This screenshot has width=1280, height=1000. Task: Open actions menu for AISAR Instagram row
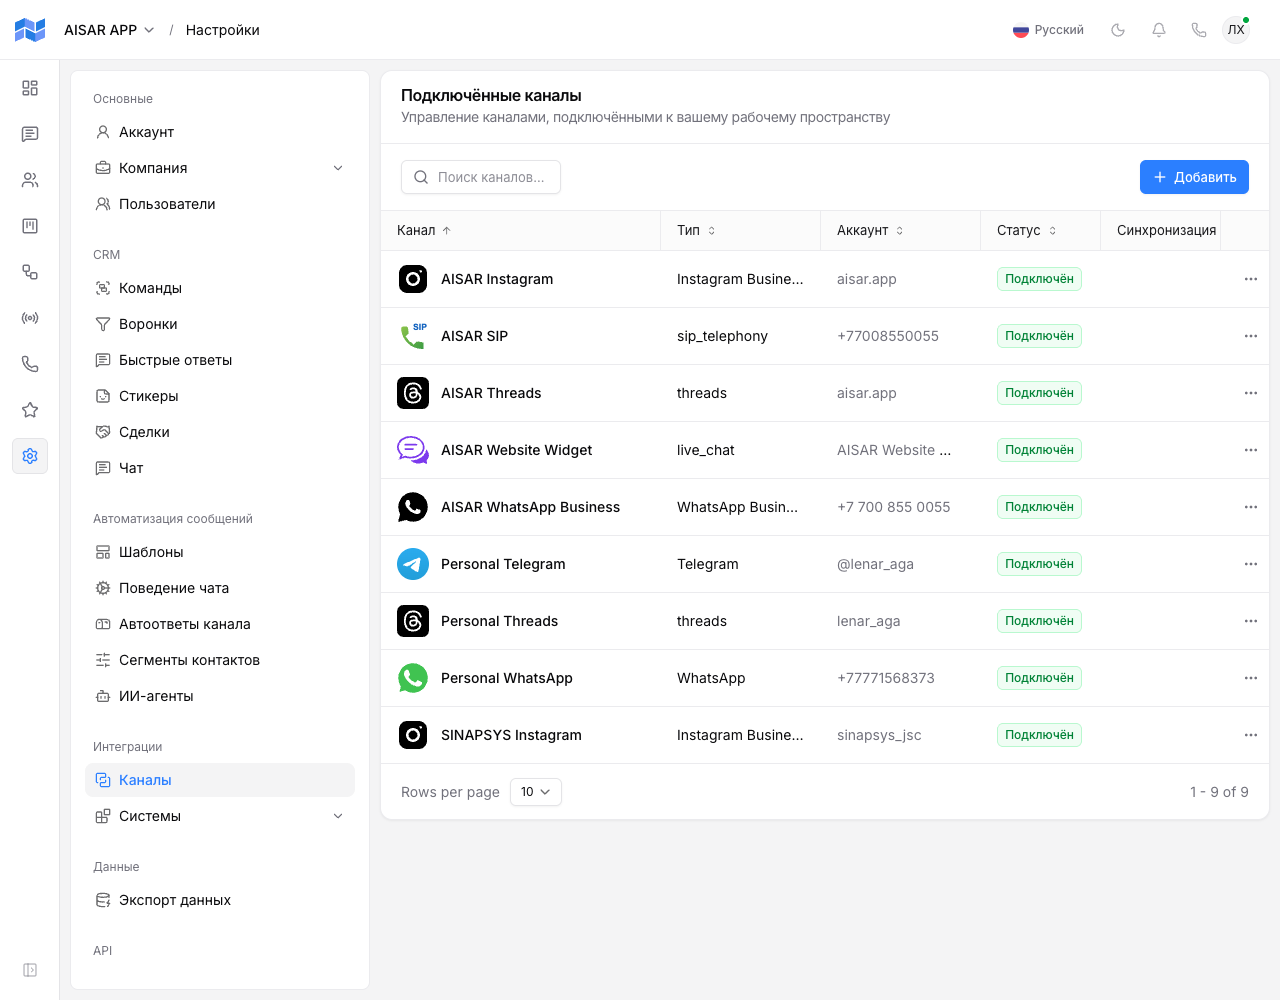pos(1250,279)
